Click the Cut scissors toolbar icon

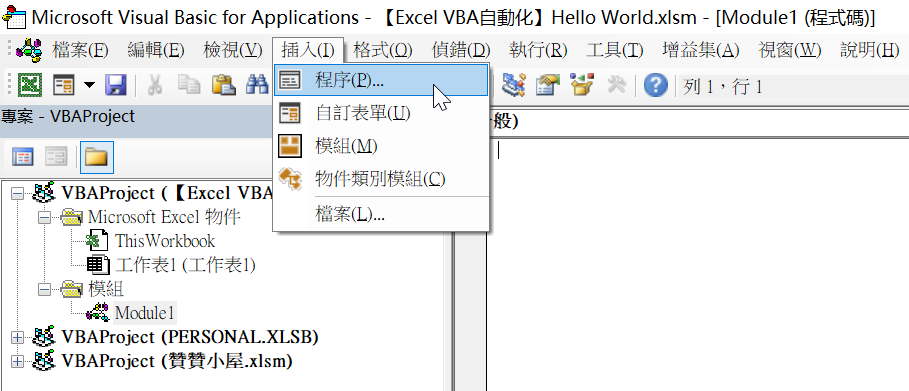point(155,85)
